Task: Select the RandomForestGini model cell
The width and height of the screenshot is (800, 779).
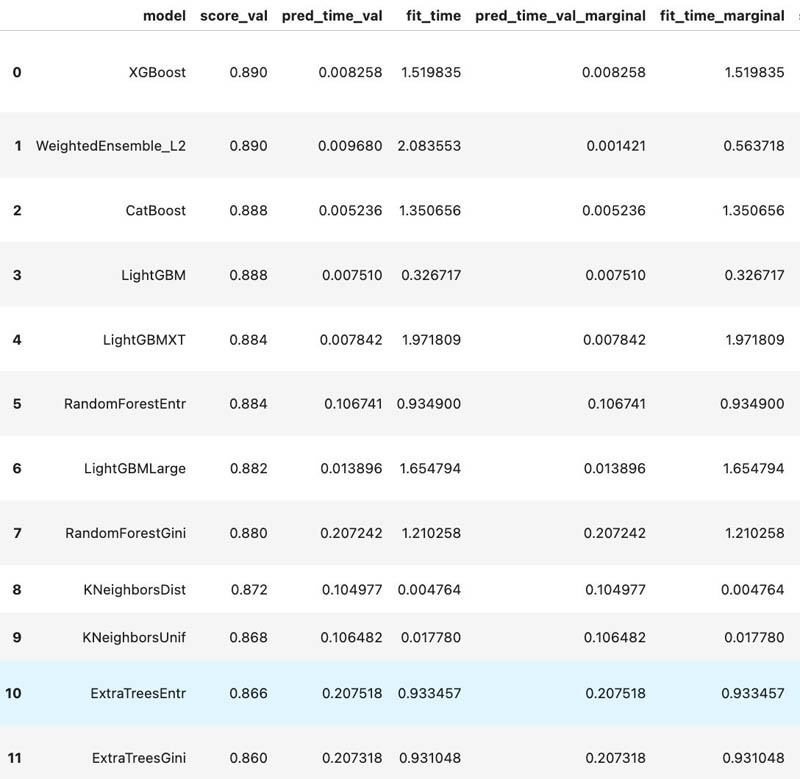Action: 126,533
